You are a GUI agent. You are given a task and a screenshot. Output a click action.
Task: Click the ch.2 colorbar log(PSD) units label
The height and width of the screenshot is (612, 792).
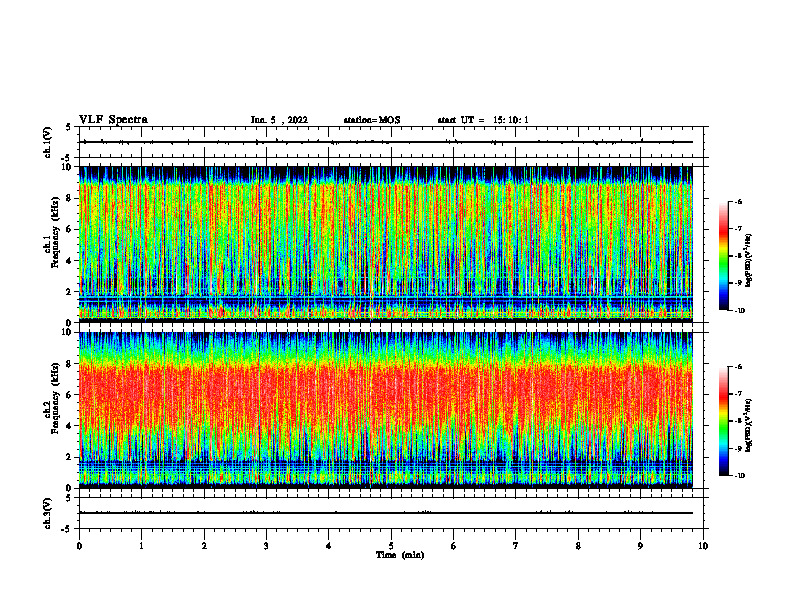point(749,426)
